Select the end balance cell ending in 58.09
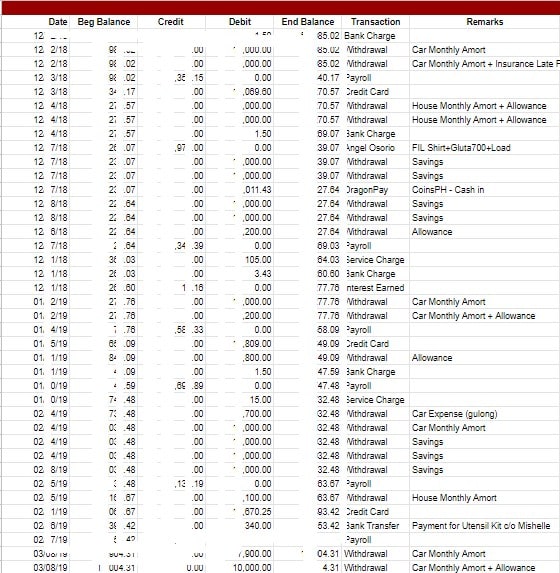Screen dimensions: 560x573 pos(307,330)
